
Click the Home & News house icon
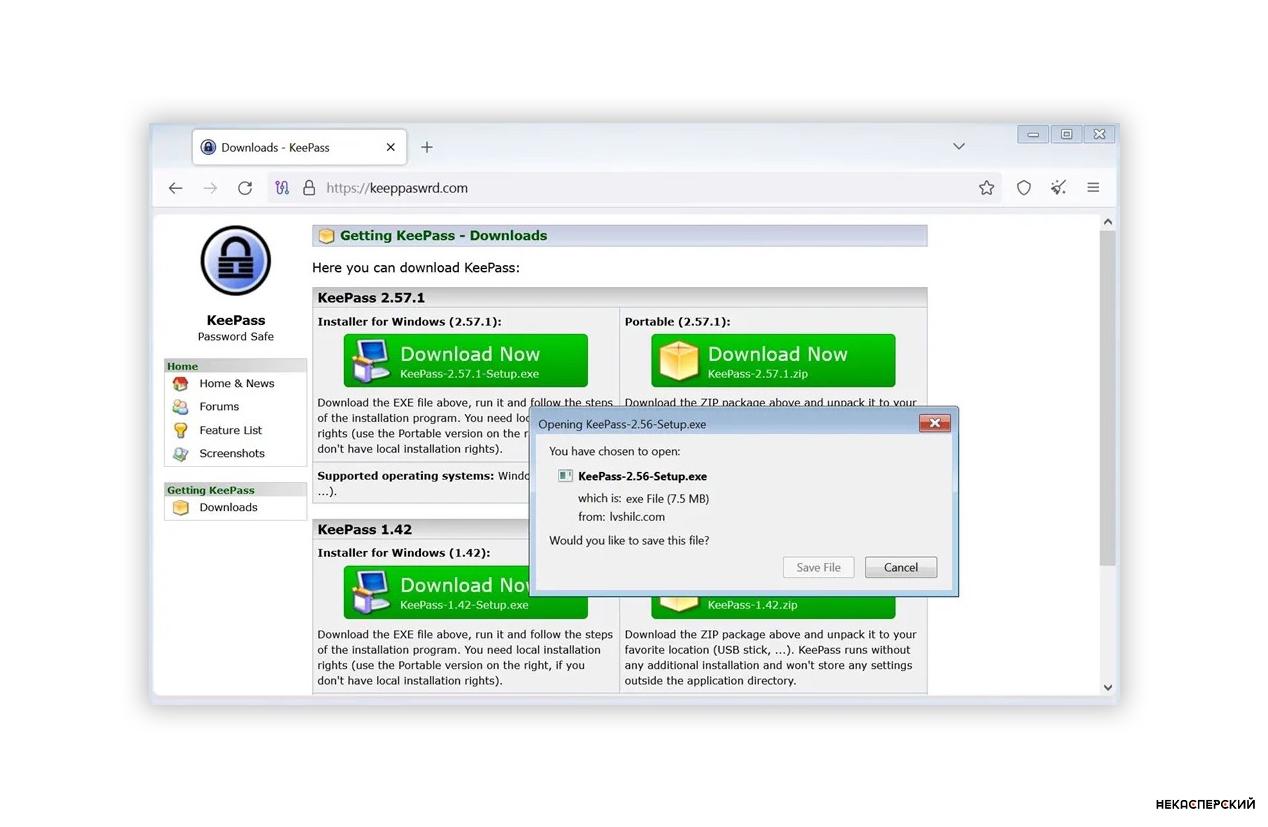click(x=180, y=384)
